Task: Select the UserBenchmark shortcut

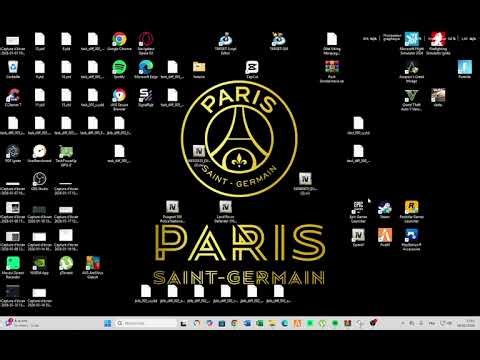Action: (40, 153)
